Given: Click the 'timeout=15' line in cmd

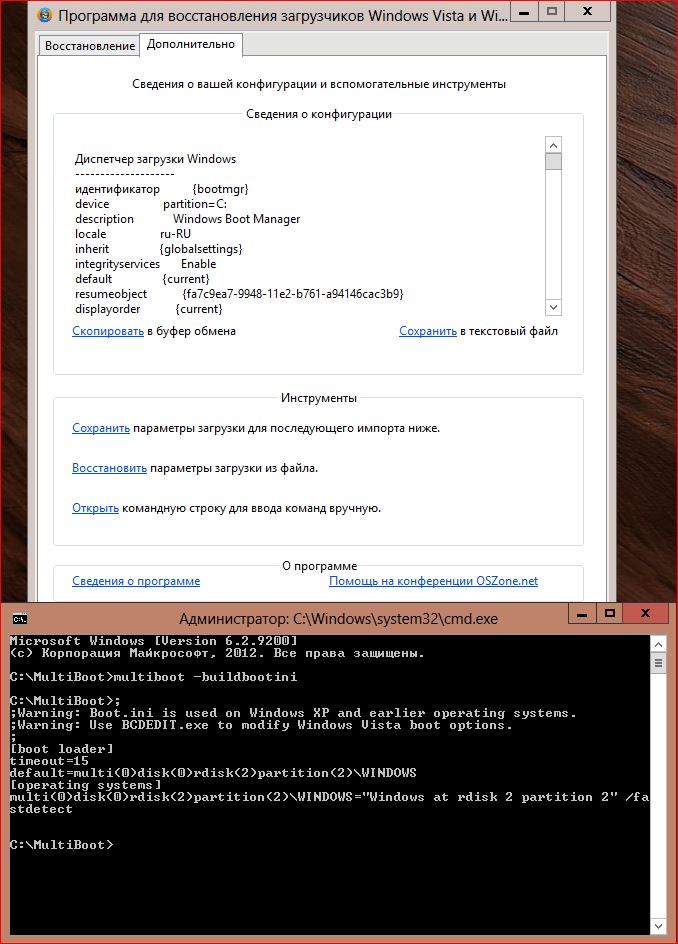Looking at the screenshot, I should 49,761.
